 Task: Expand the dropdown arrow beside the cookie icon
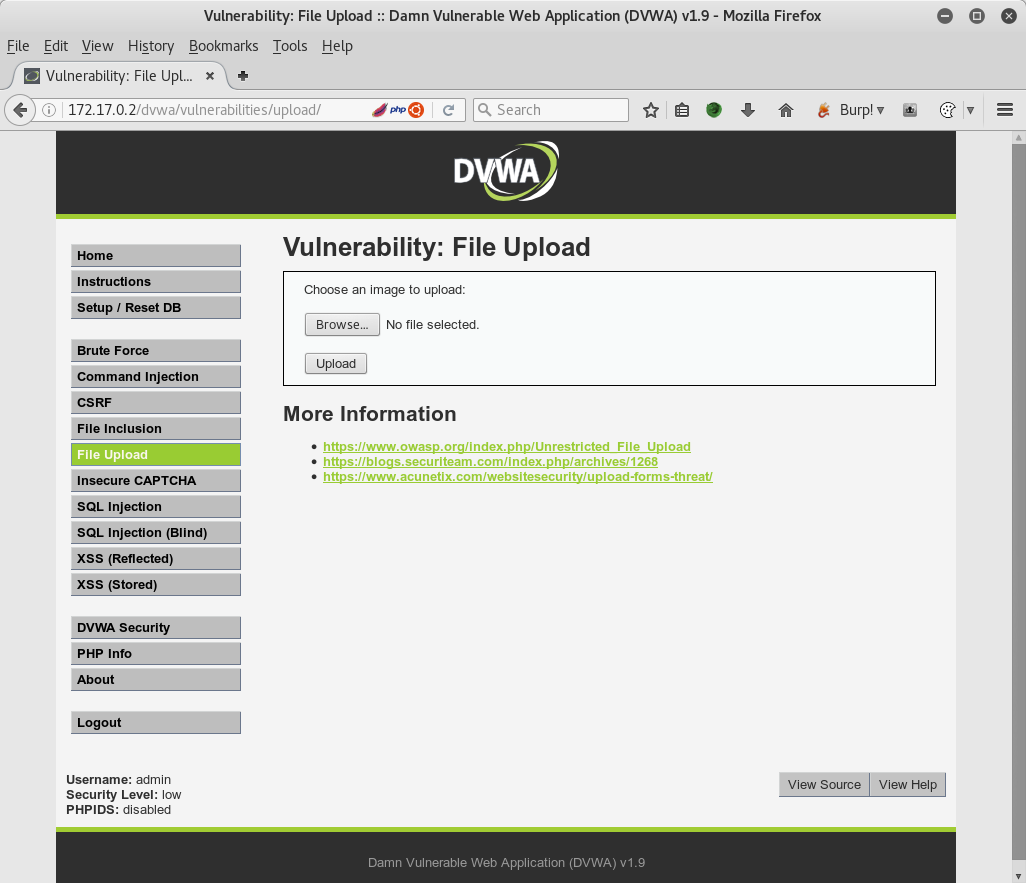(x=970, y=110)
